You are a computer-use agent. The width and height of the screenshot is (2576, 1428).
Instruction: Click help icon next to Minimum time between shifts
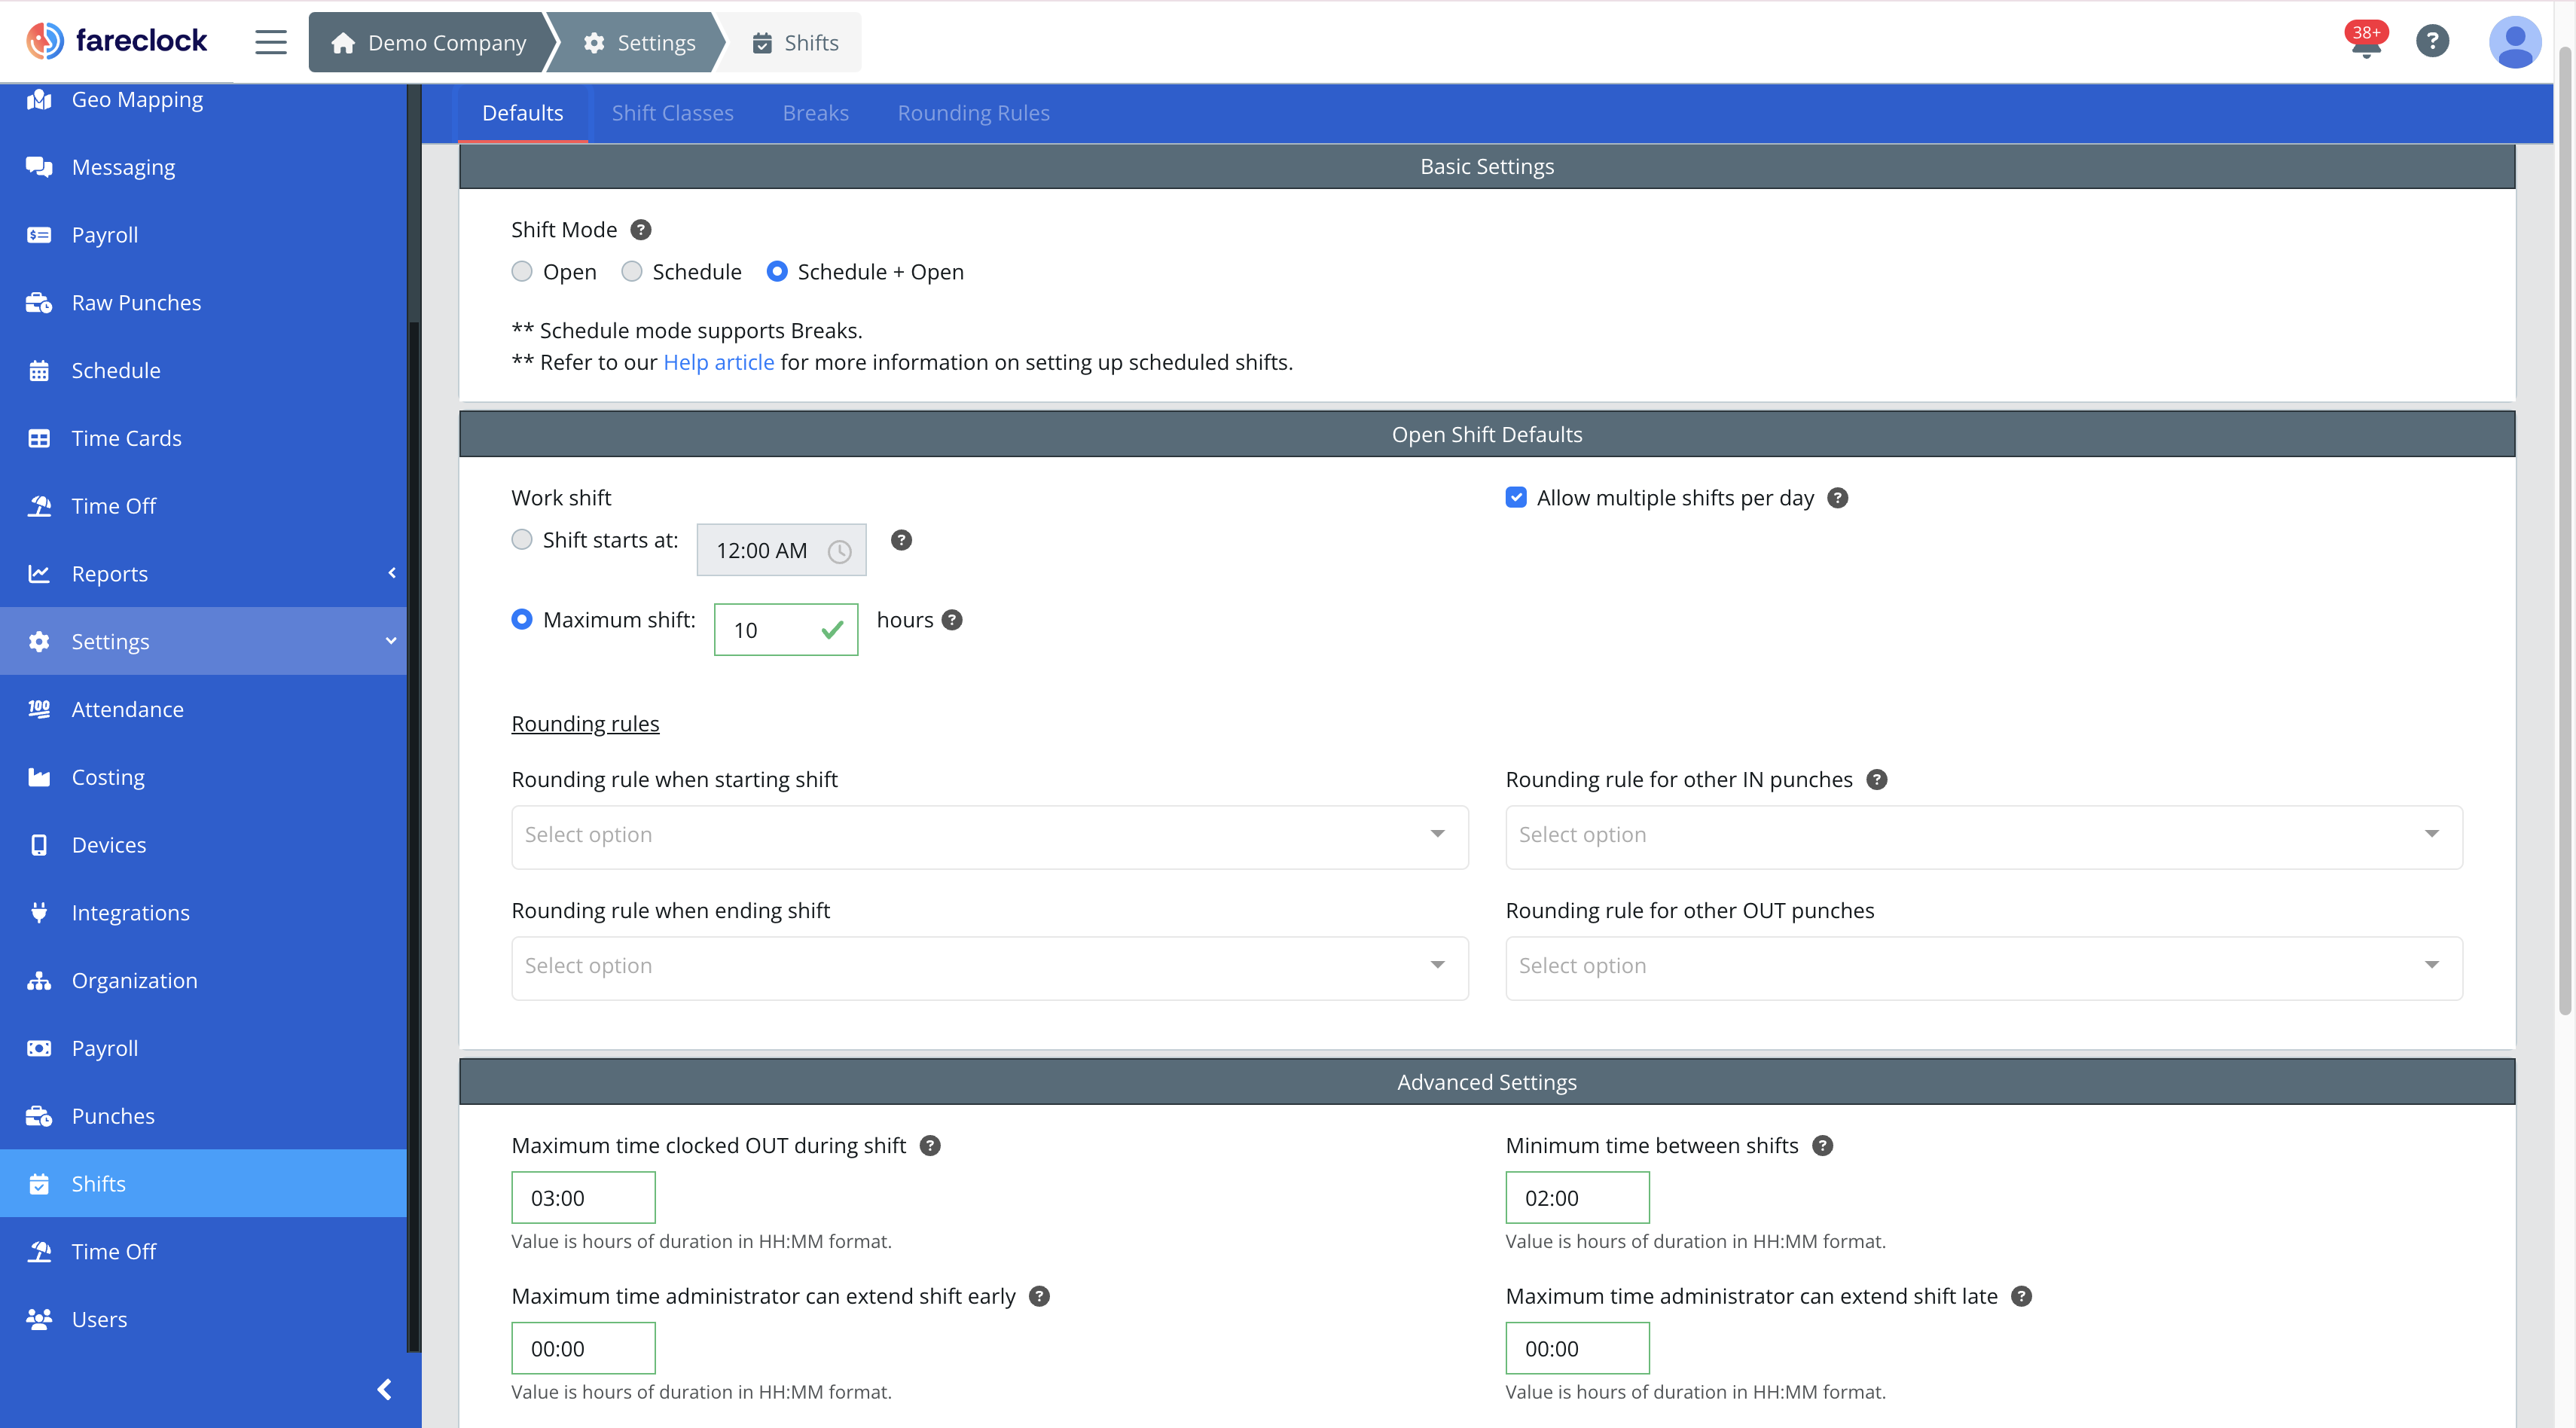[1823, 1146]
